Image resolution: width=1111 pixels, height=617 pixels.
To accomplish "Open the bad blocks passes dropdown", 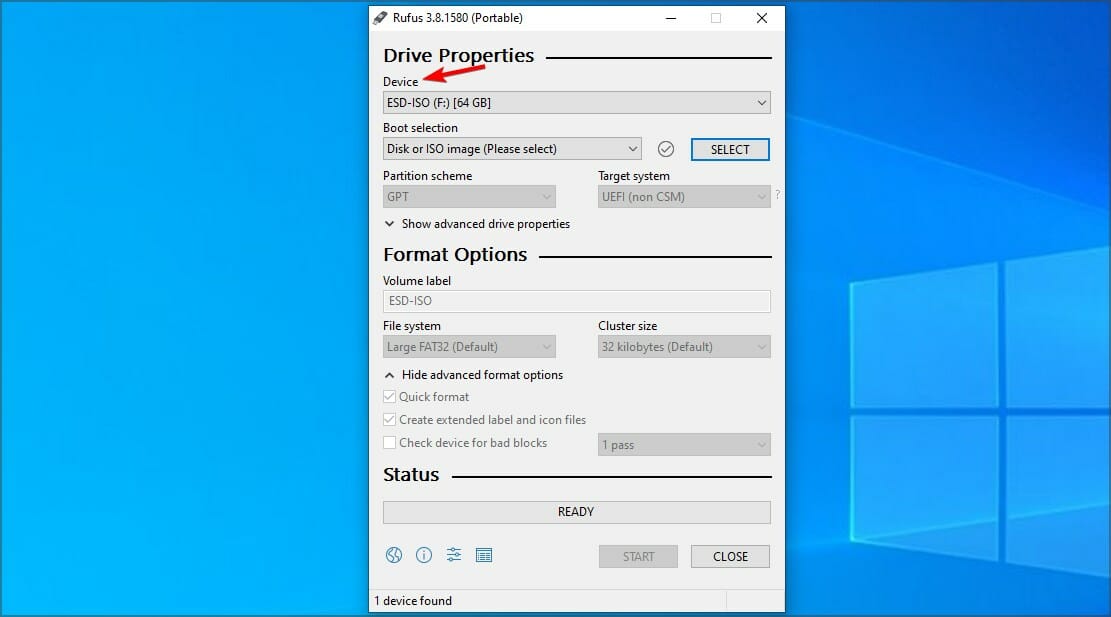I will pyautogui.click(x=684, y=445).
